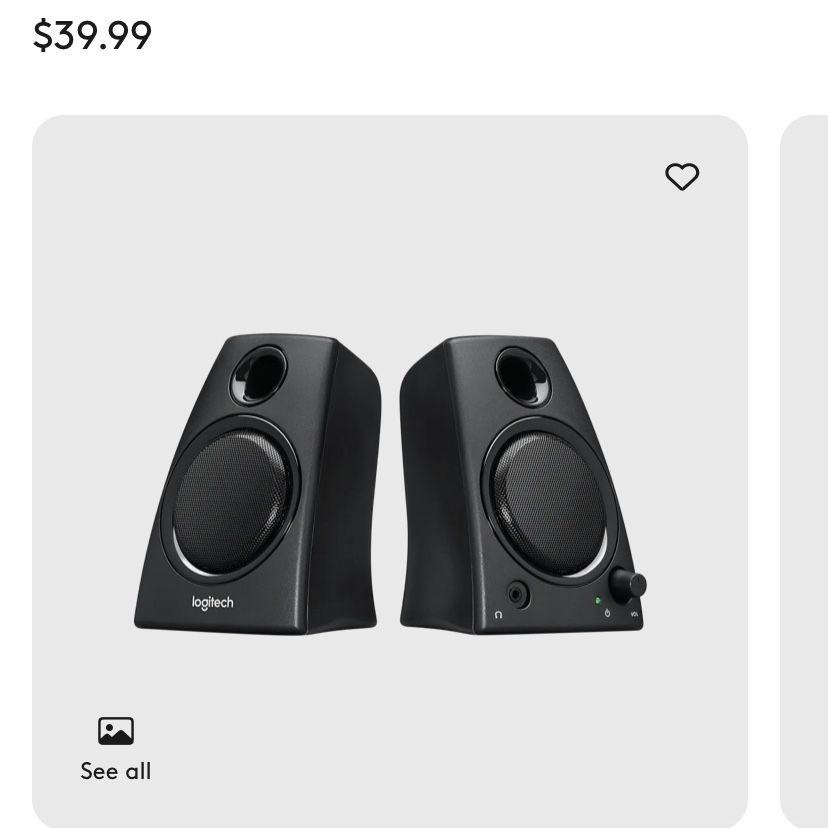The height and width of the screenshot is (828, 828).
Task: Open the image gallery picture icon
Action: coord(116,731)
